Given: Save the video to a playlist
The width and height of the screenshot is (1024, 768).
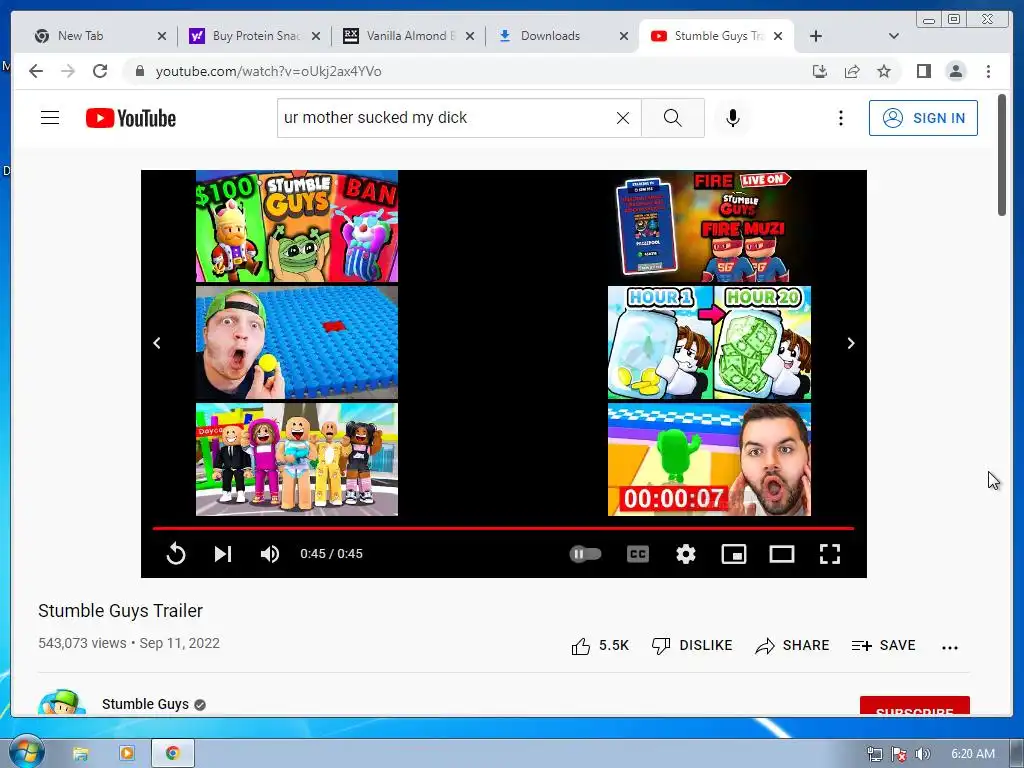Looking at the screenshot, I should tap(883, 645).
